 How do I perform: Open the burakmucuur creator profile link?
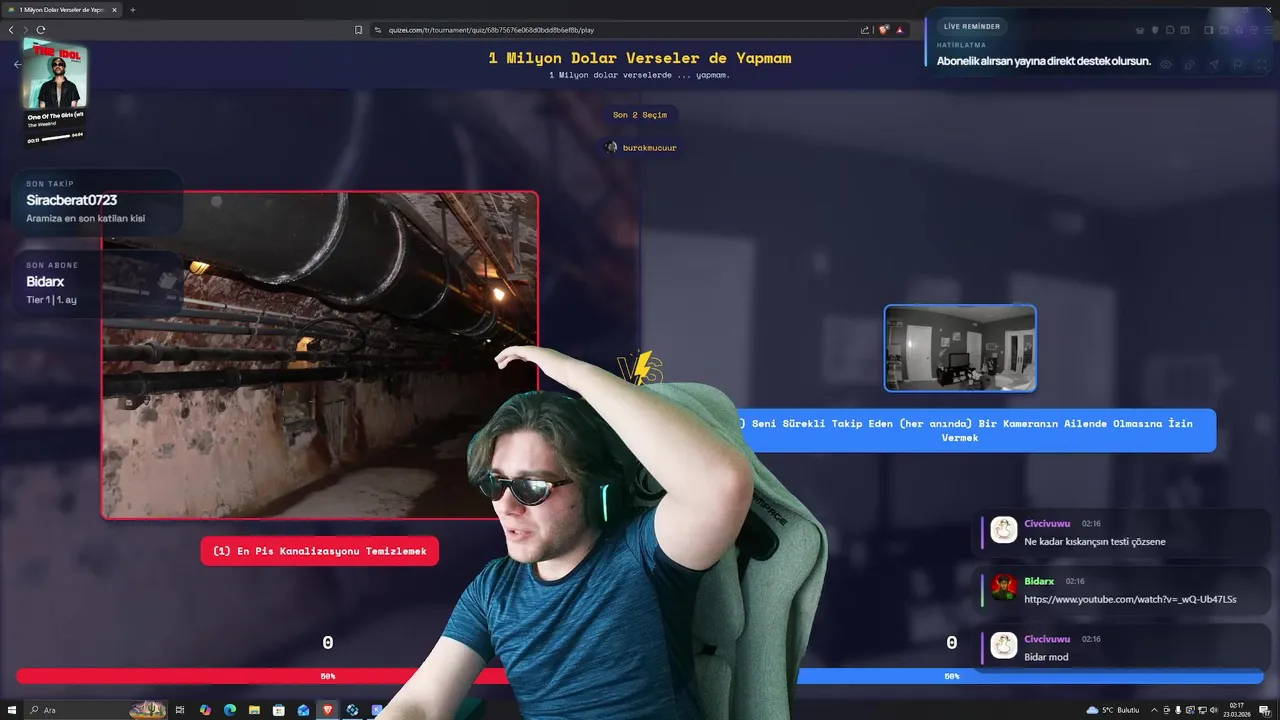click(641, 148)
